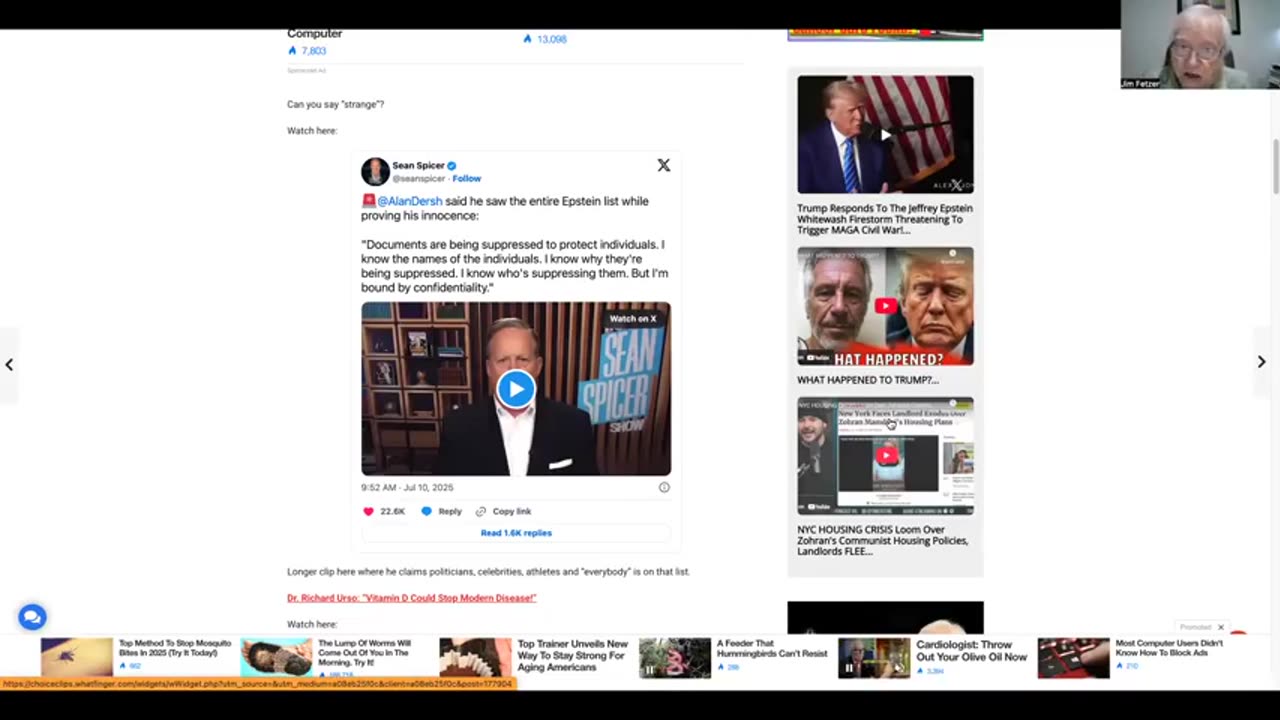
Task: Open Trump Responds To Jeffrey Epstein Whitewash headline
Action: (x=885, y=219)
